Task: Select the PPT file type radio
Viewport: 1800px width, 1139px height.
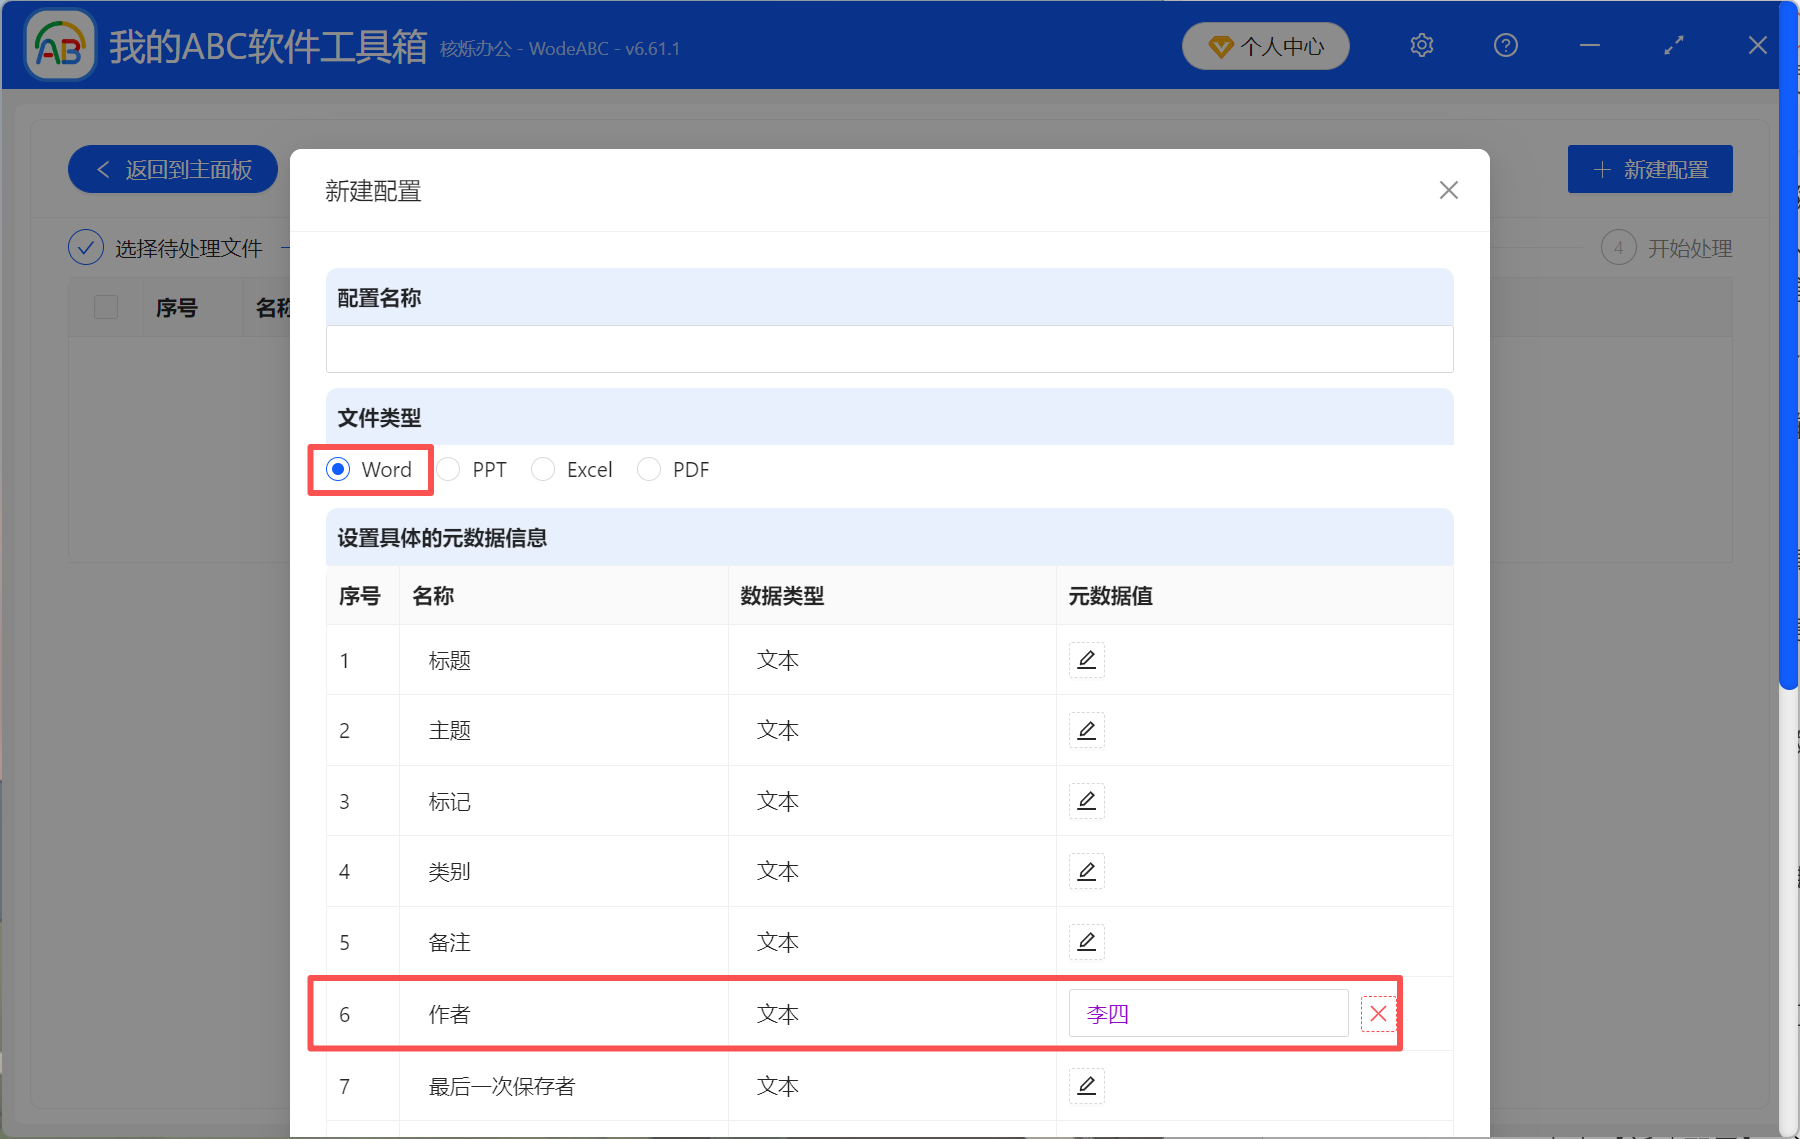Action: (449, 470)
